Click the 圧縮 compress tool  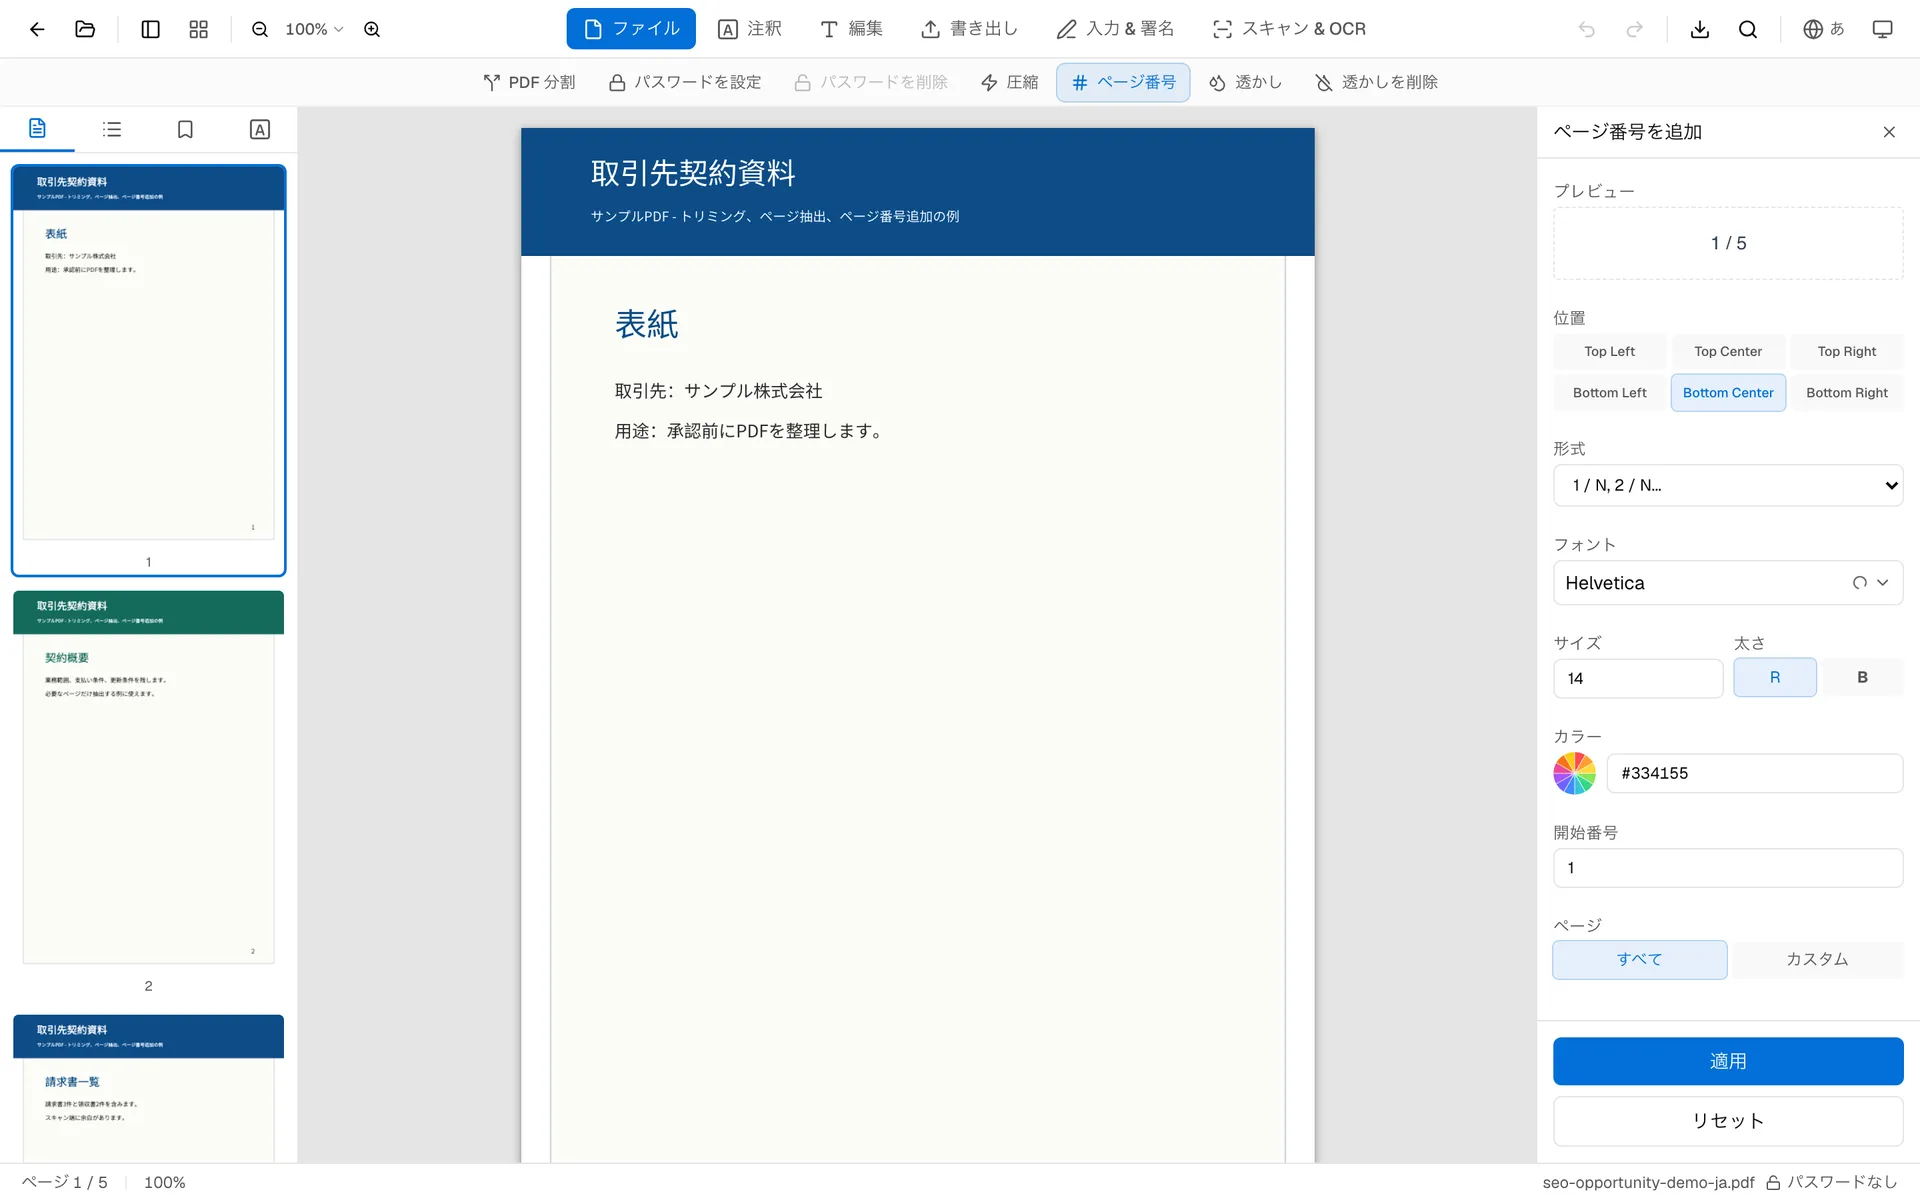click(x=1009, y=82)
